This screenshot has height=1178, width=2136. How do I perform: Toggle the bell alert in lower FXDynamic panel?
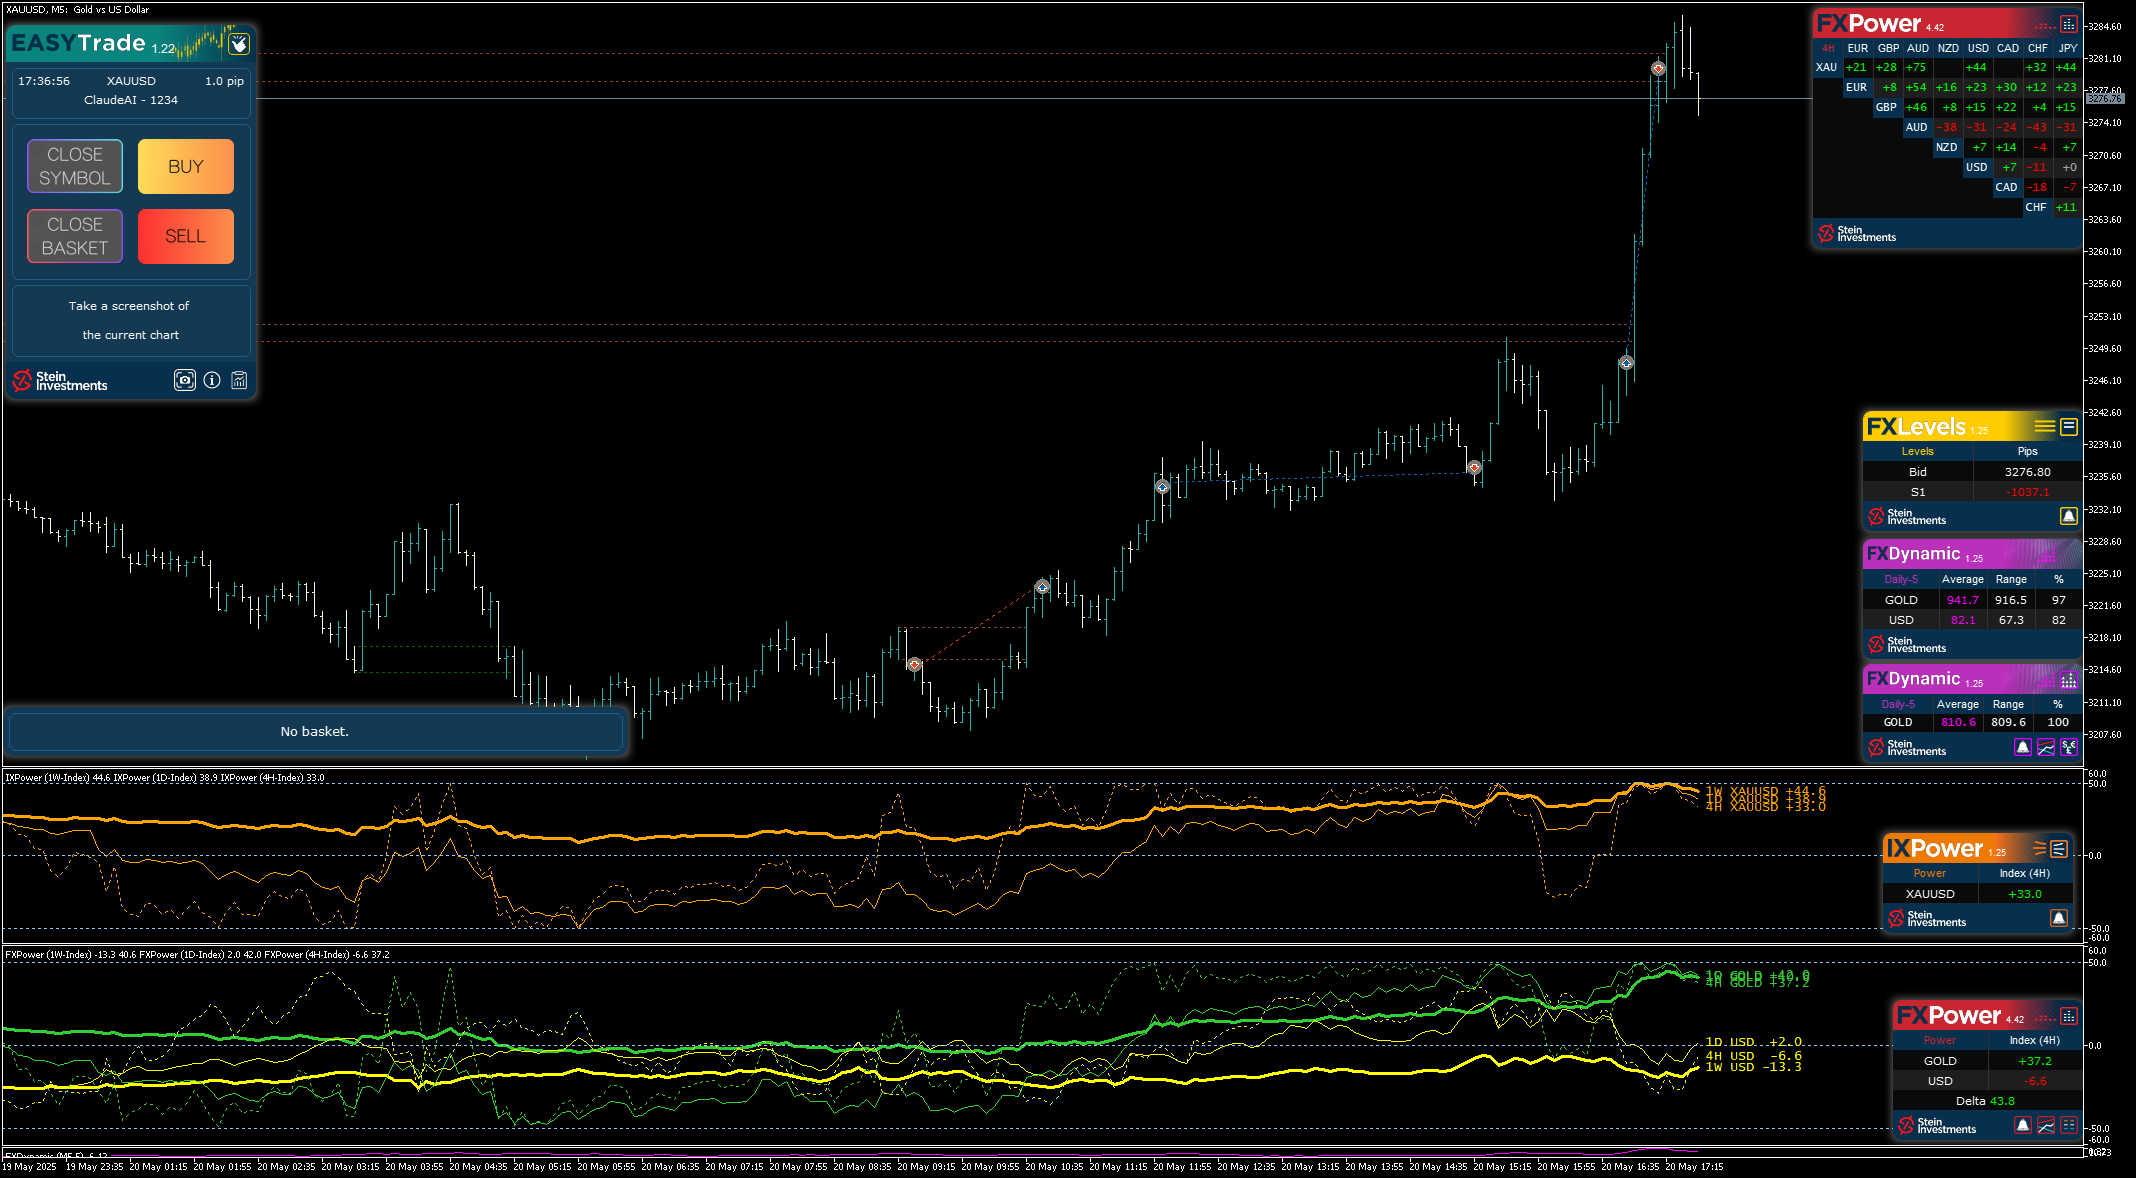click(x=2023, y=747)
